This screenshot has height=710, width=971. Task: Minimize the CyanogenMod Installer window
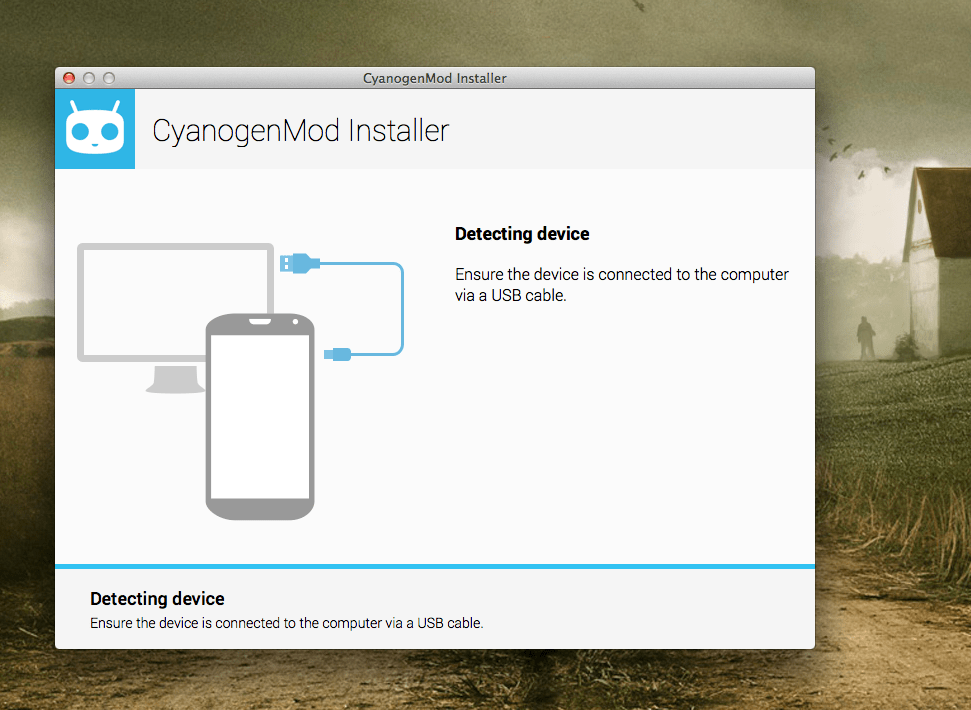point(89,78)
